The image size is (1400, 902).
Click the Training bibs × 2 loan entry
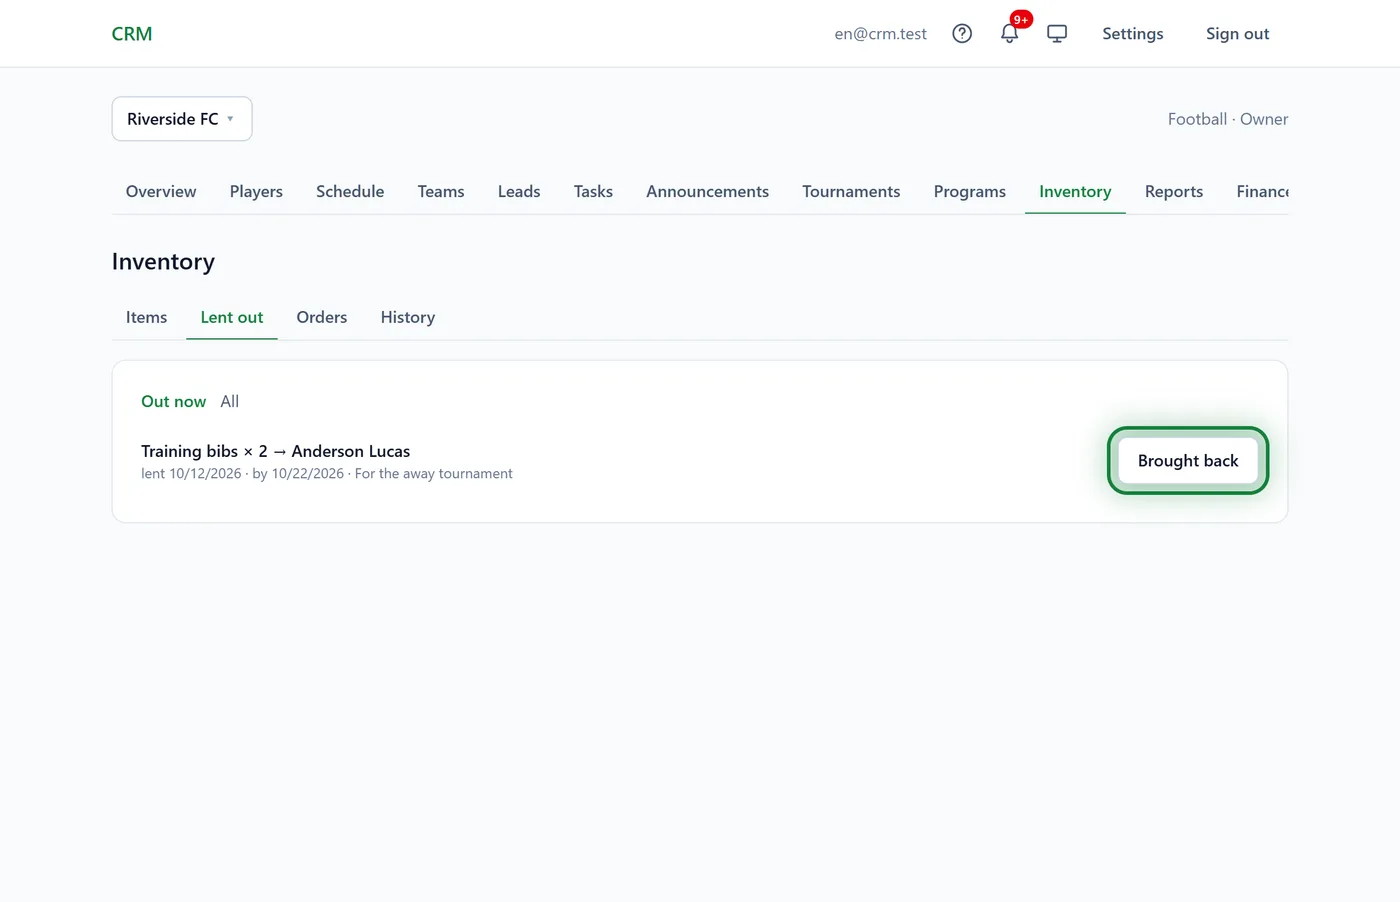(276, 451)
